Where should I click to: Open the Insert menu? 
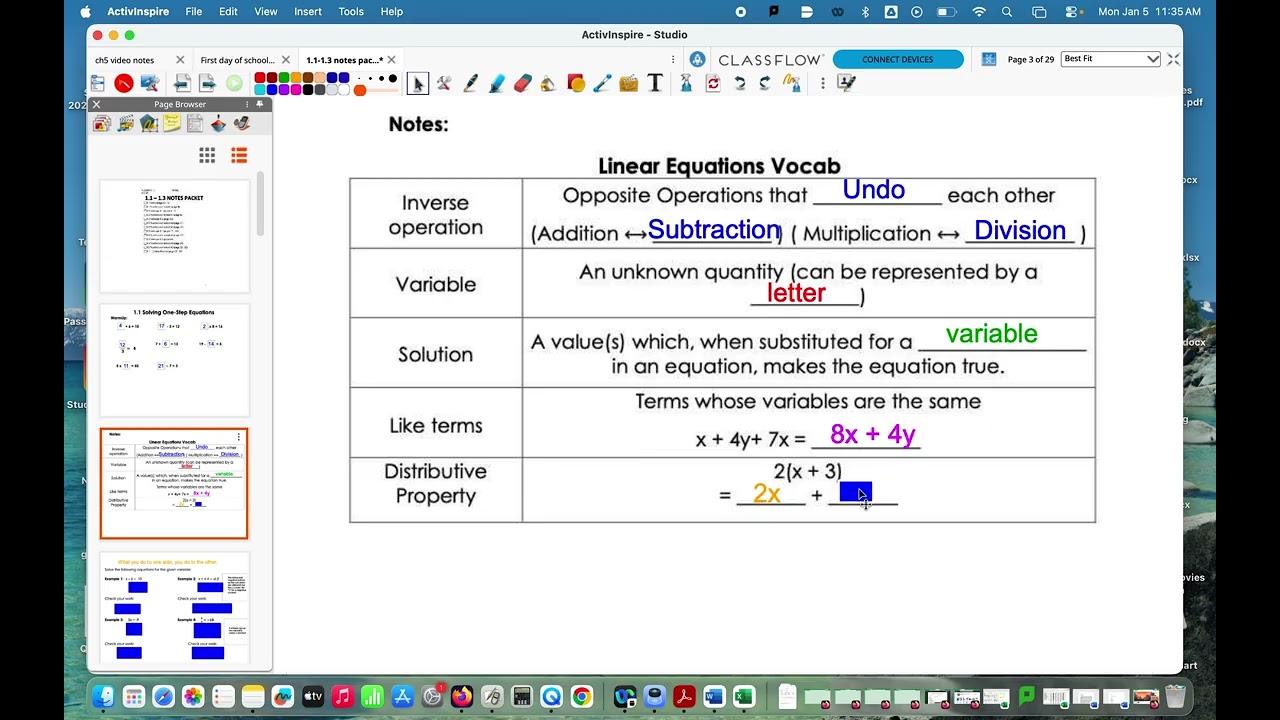308,11
